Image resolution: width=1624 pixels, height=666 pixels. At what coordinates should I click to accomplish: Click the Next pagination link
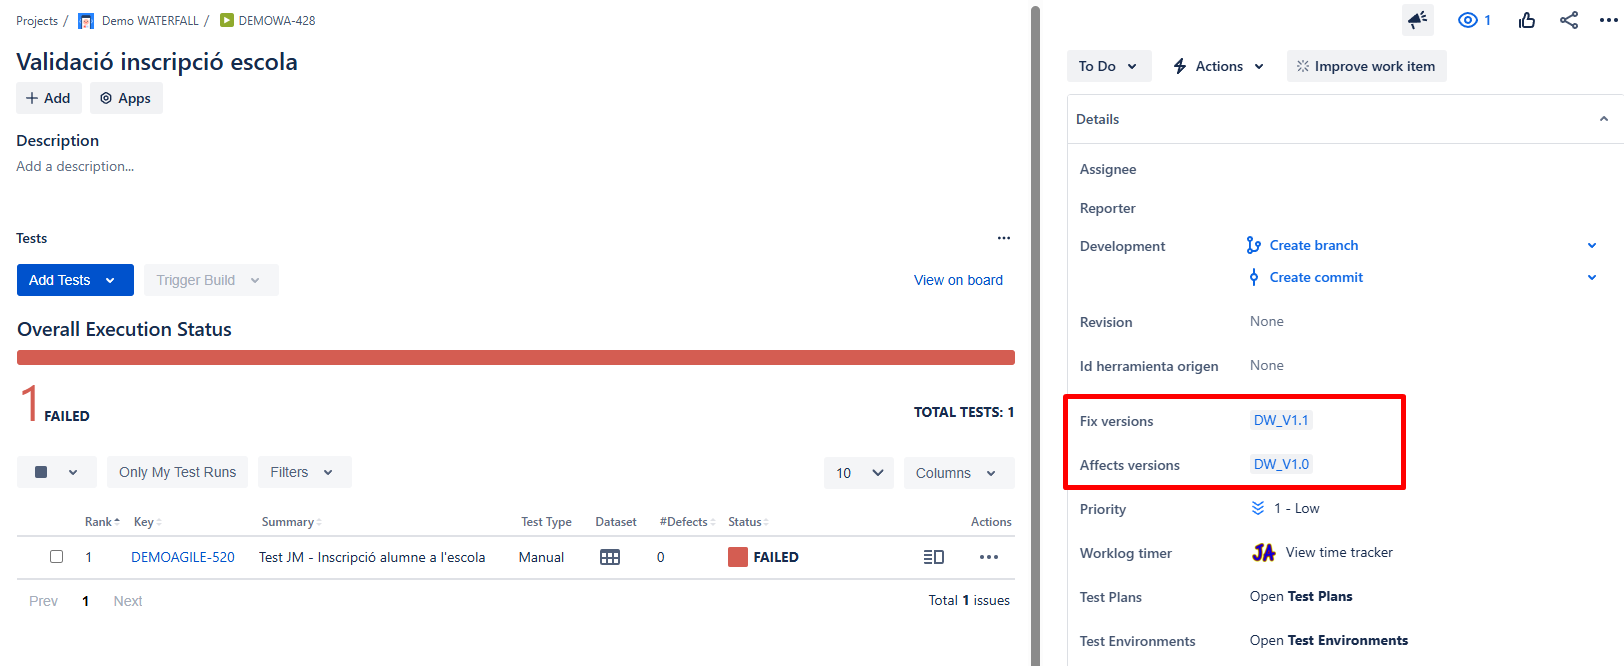(x=128, y=601)
